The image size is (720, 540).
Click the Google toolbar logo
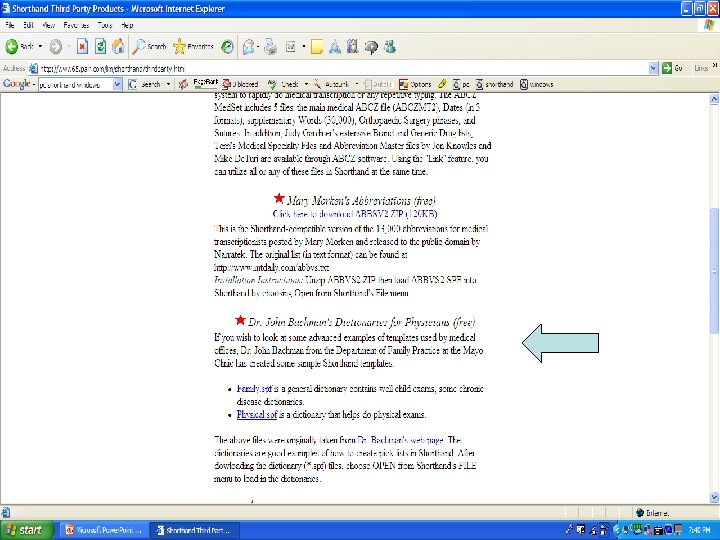[17, 84]
